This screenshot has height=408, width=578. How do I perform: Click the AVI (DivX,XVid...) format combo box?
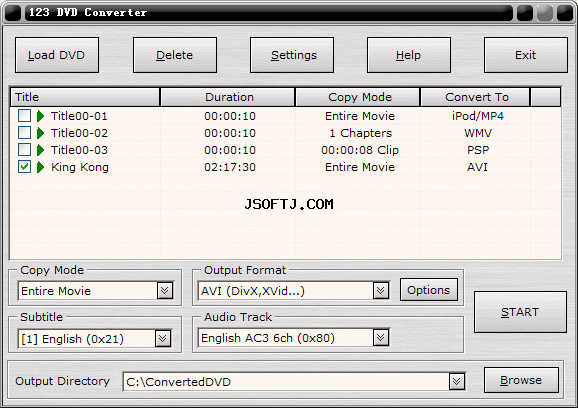(293, 291)
